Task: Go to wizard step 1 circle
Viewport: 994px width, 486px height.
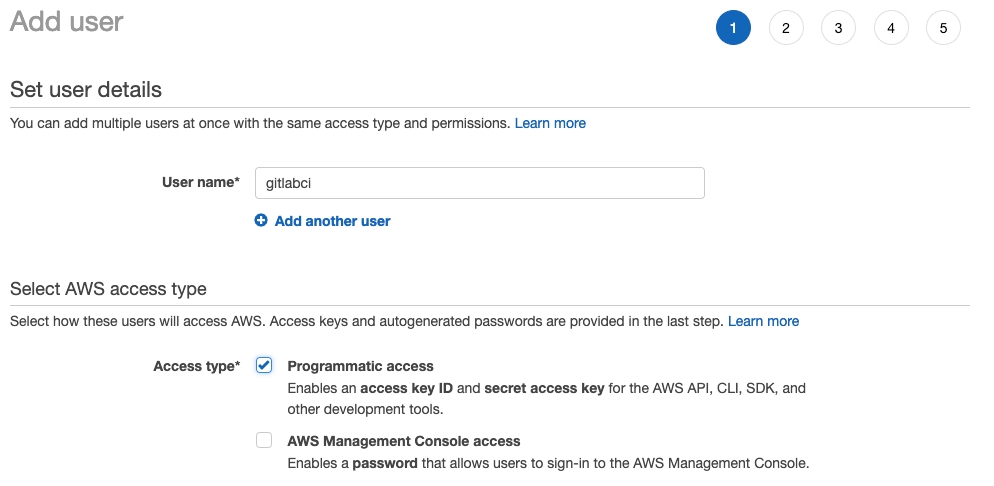Action: point(733,28)
